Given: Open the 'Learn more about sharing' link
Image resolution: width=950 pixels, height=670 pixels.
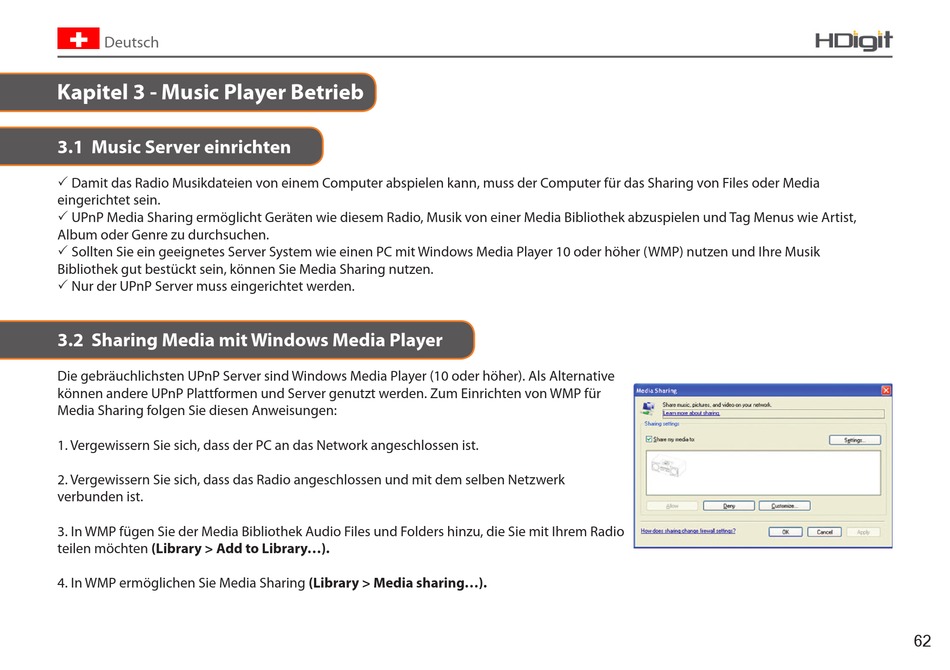Looking at the screenshot, I should [691, 413].
